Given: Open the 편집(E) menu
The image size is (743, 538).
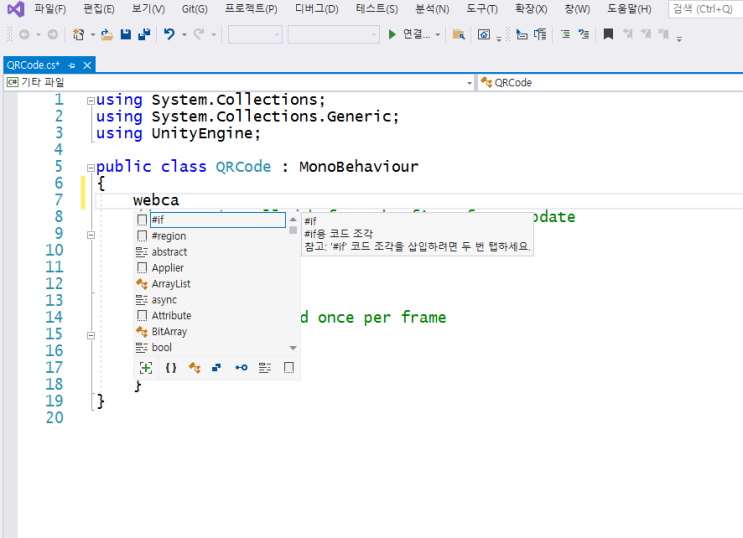Looking at the screenshot, I should click(99, 9).
